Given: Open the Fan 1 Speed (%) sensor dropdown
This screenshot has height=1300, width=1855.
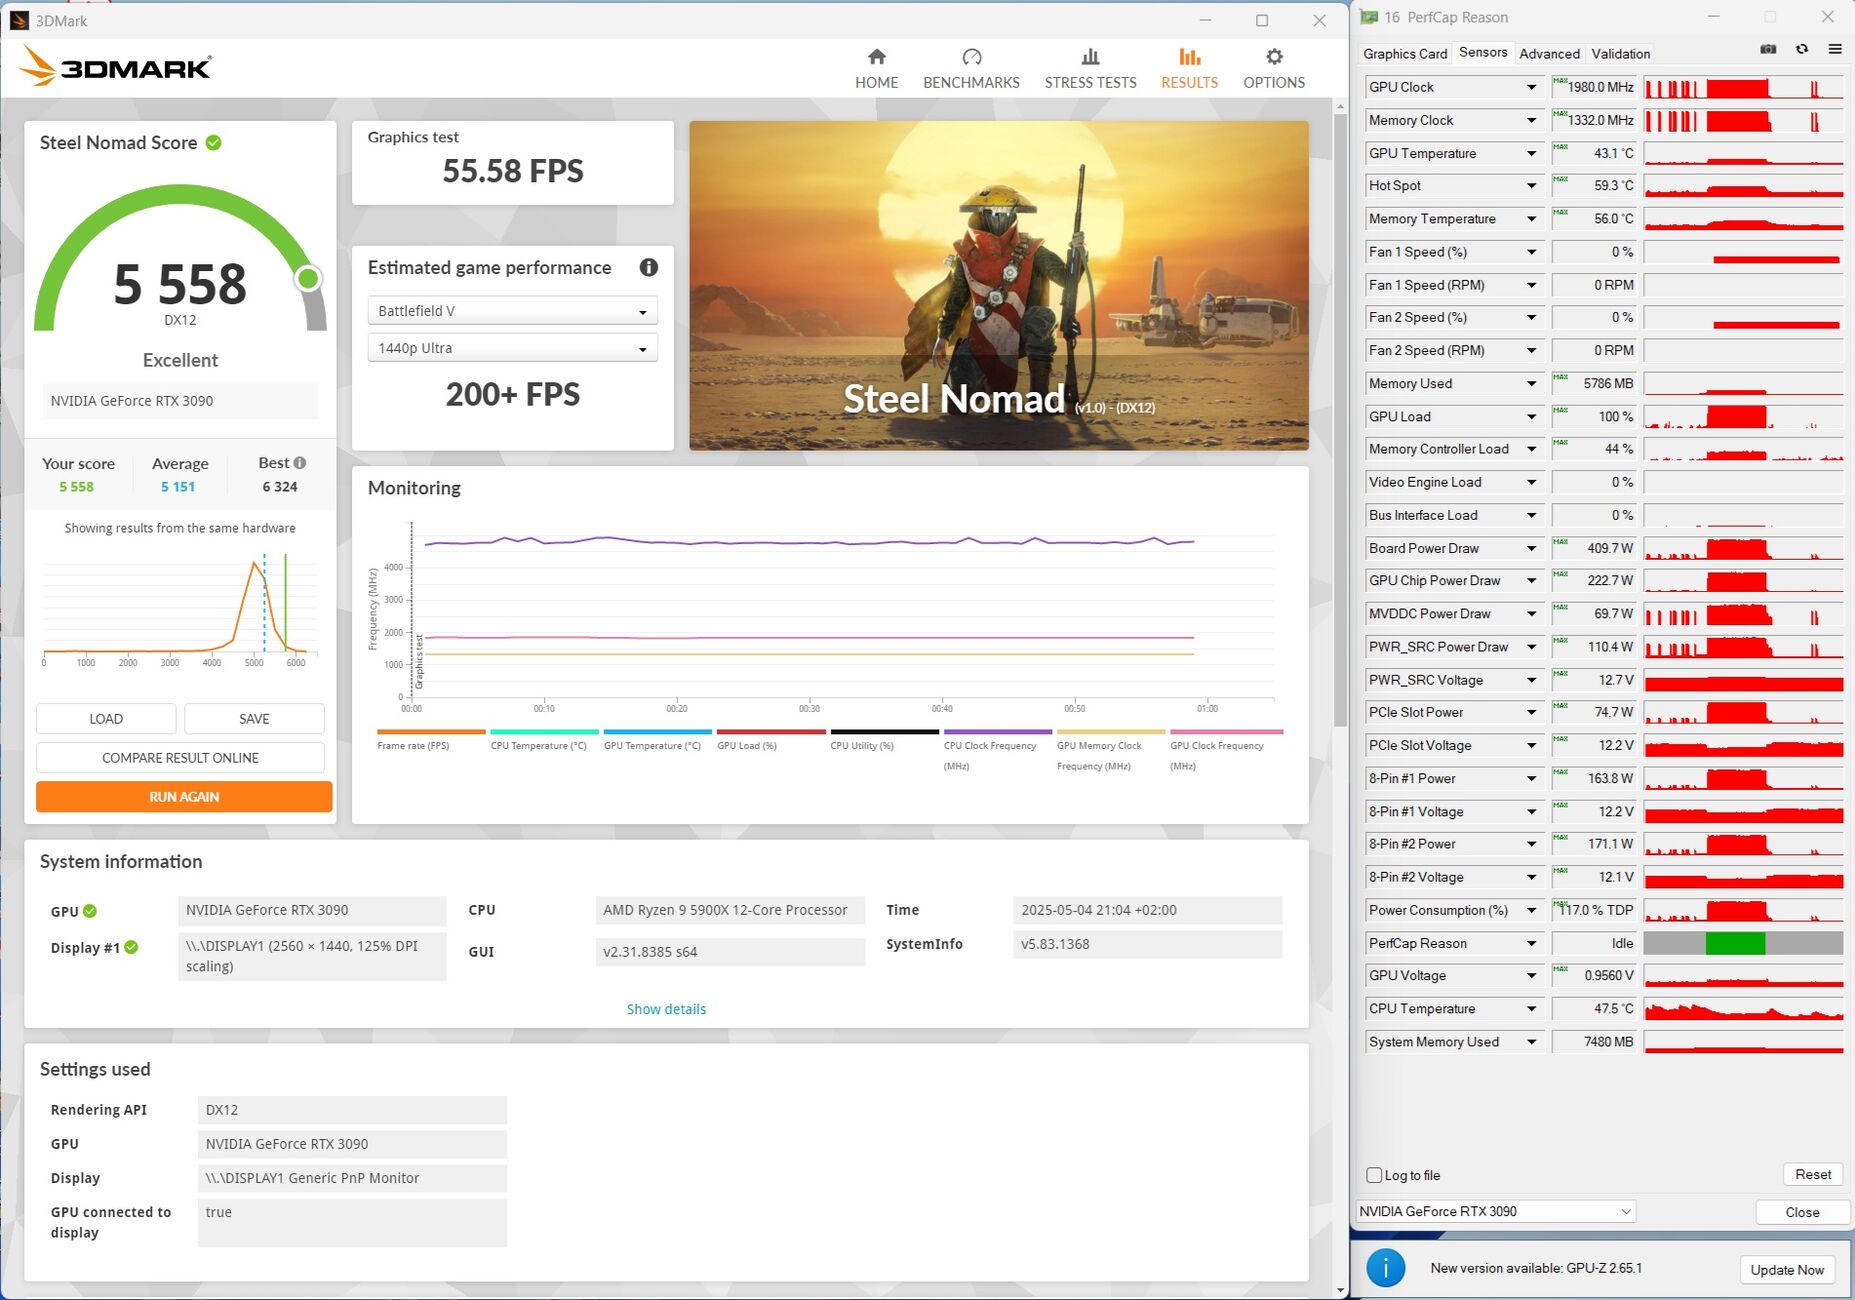Looking at the screenshot, I should point(1531,252).
